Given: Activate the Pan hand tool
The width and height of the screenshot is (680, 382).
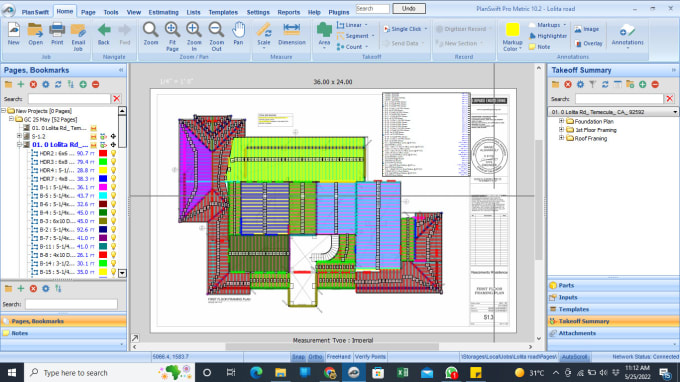Looking at the screenshot, I should [238, 34].
